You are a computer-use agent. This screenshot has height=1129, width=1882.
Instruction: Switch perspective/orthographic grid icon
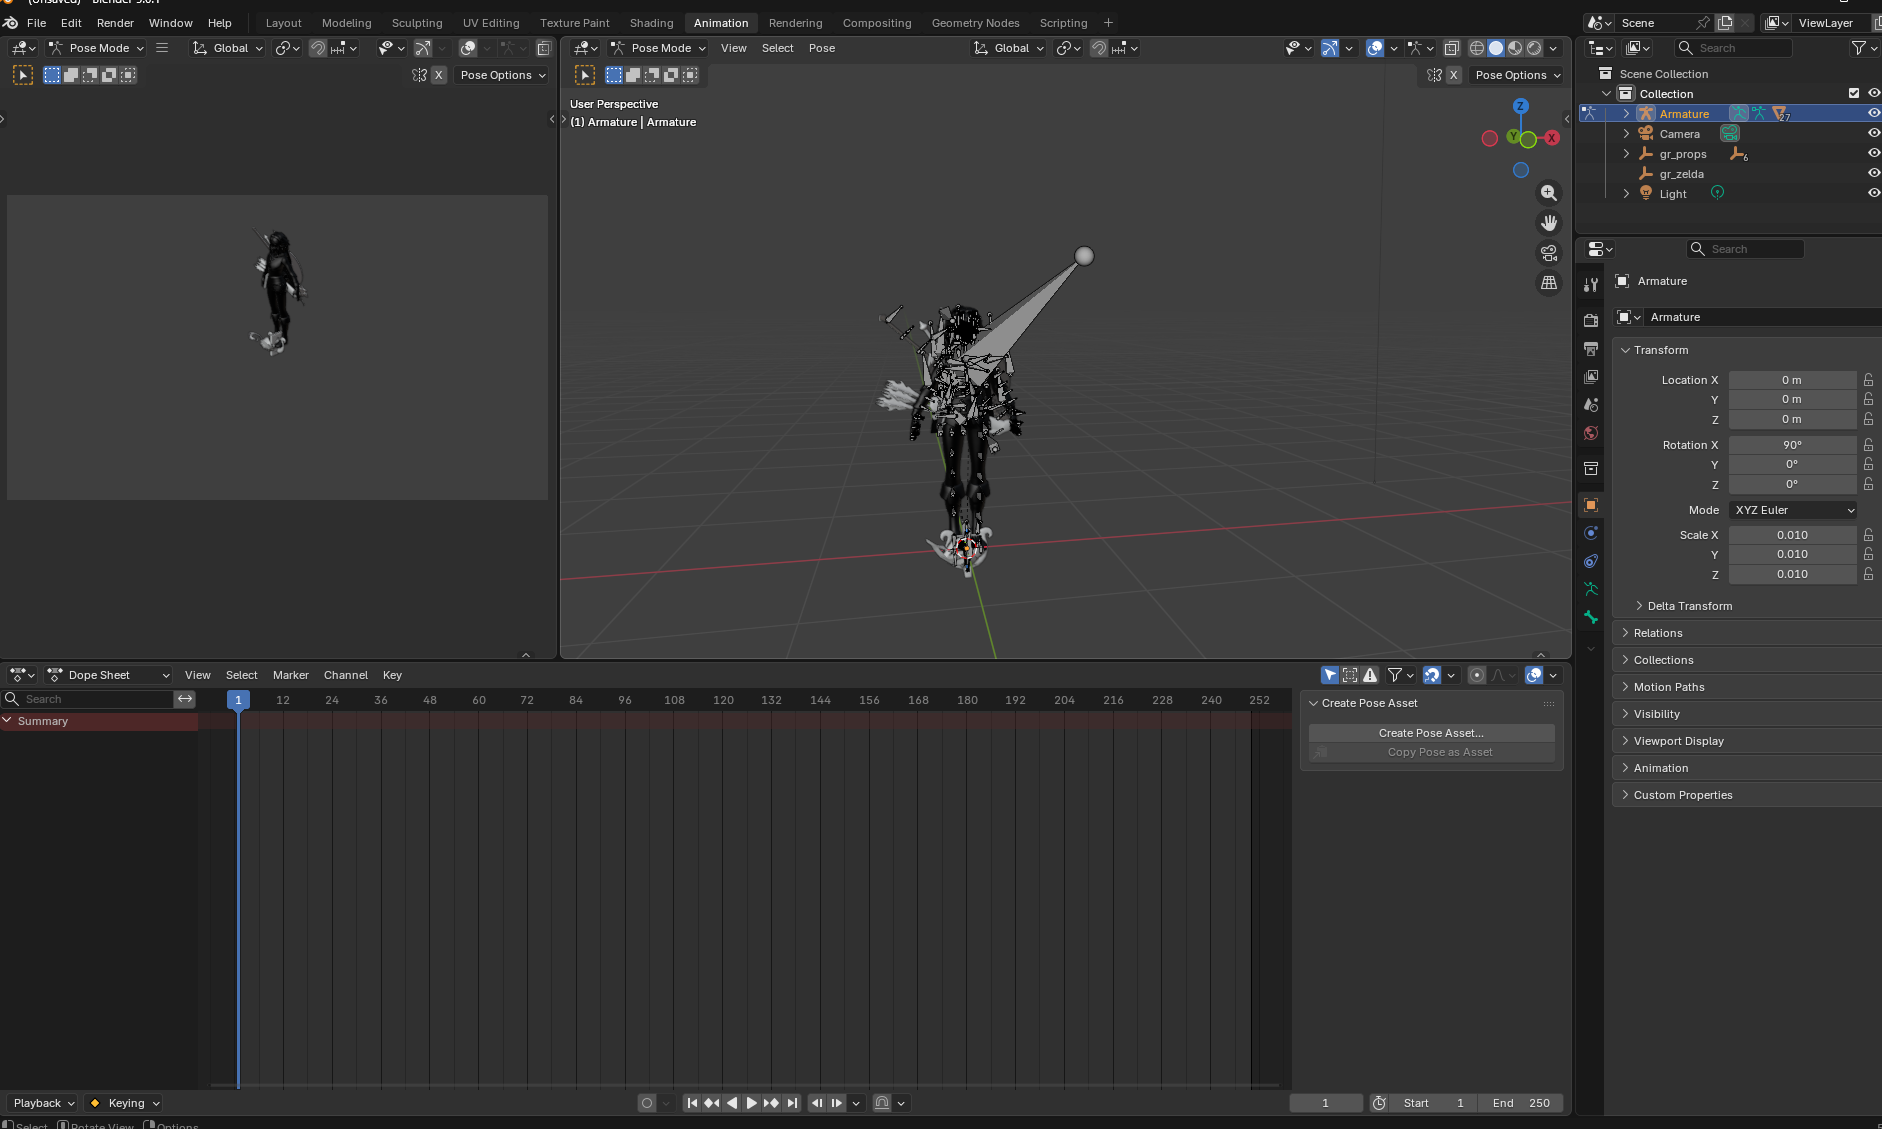click(x=1549, y=283)
